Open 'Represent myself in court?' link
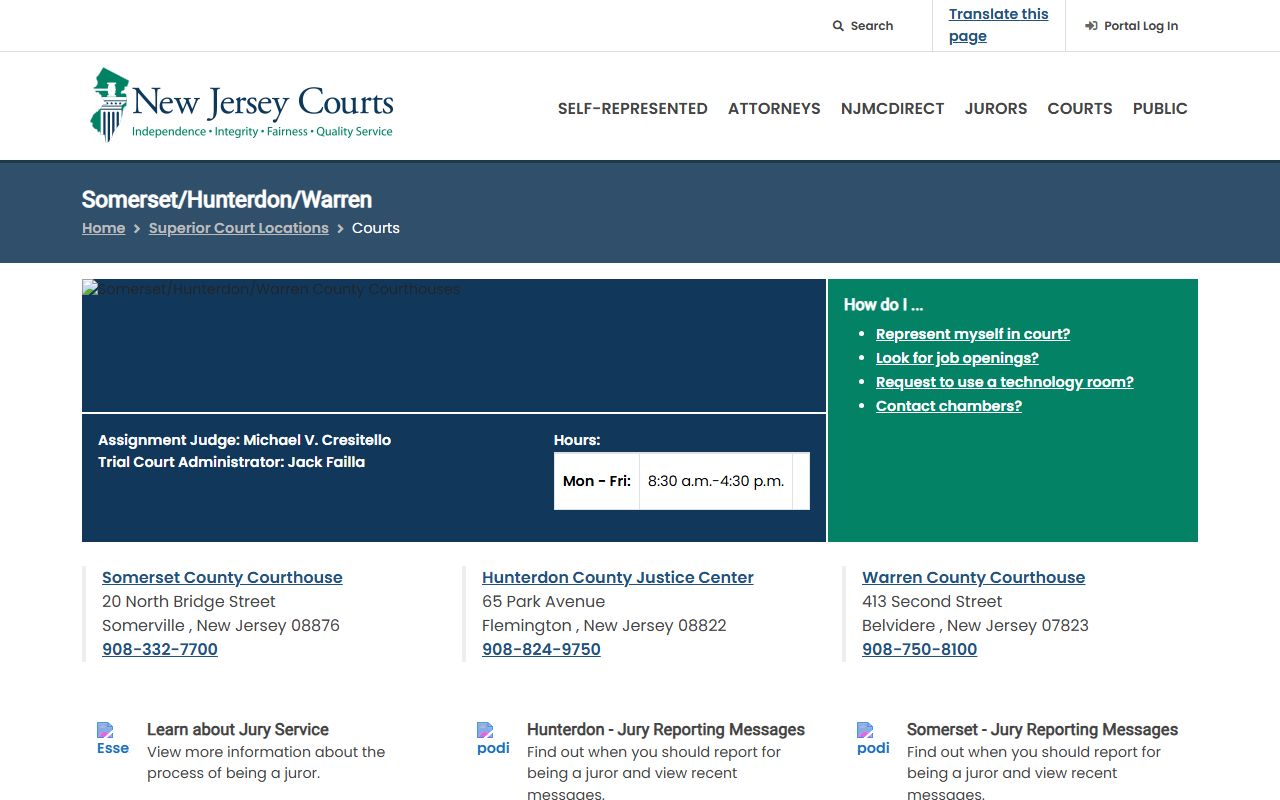This screenshot has height=800, width=1280. click(973, 334)
